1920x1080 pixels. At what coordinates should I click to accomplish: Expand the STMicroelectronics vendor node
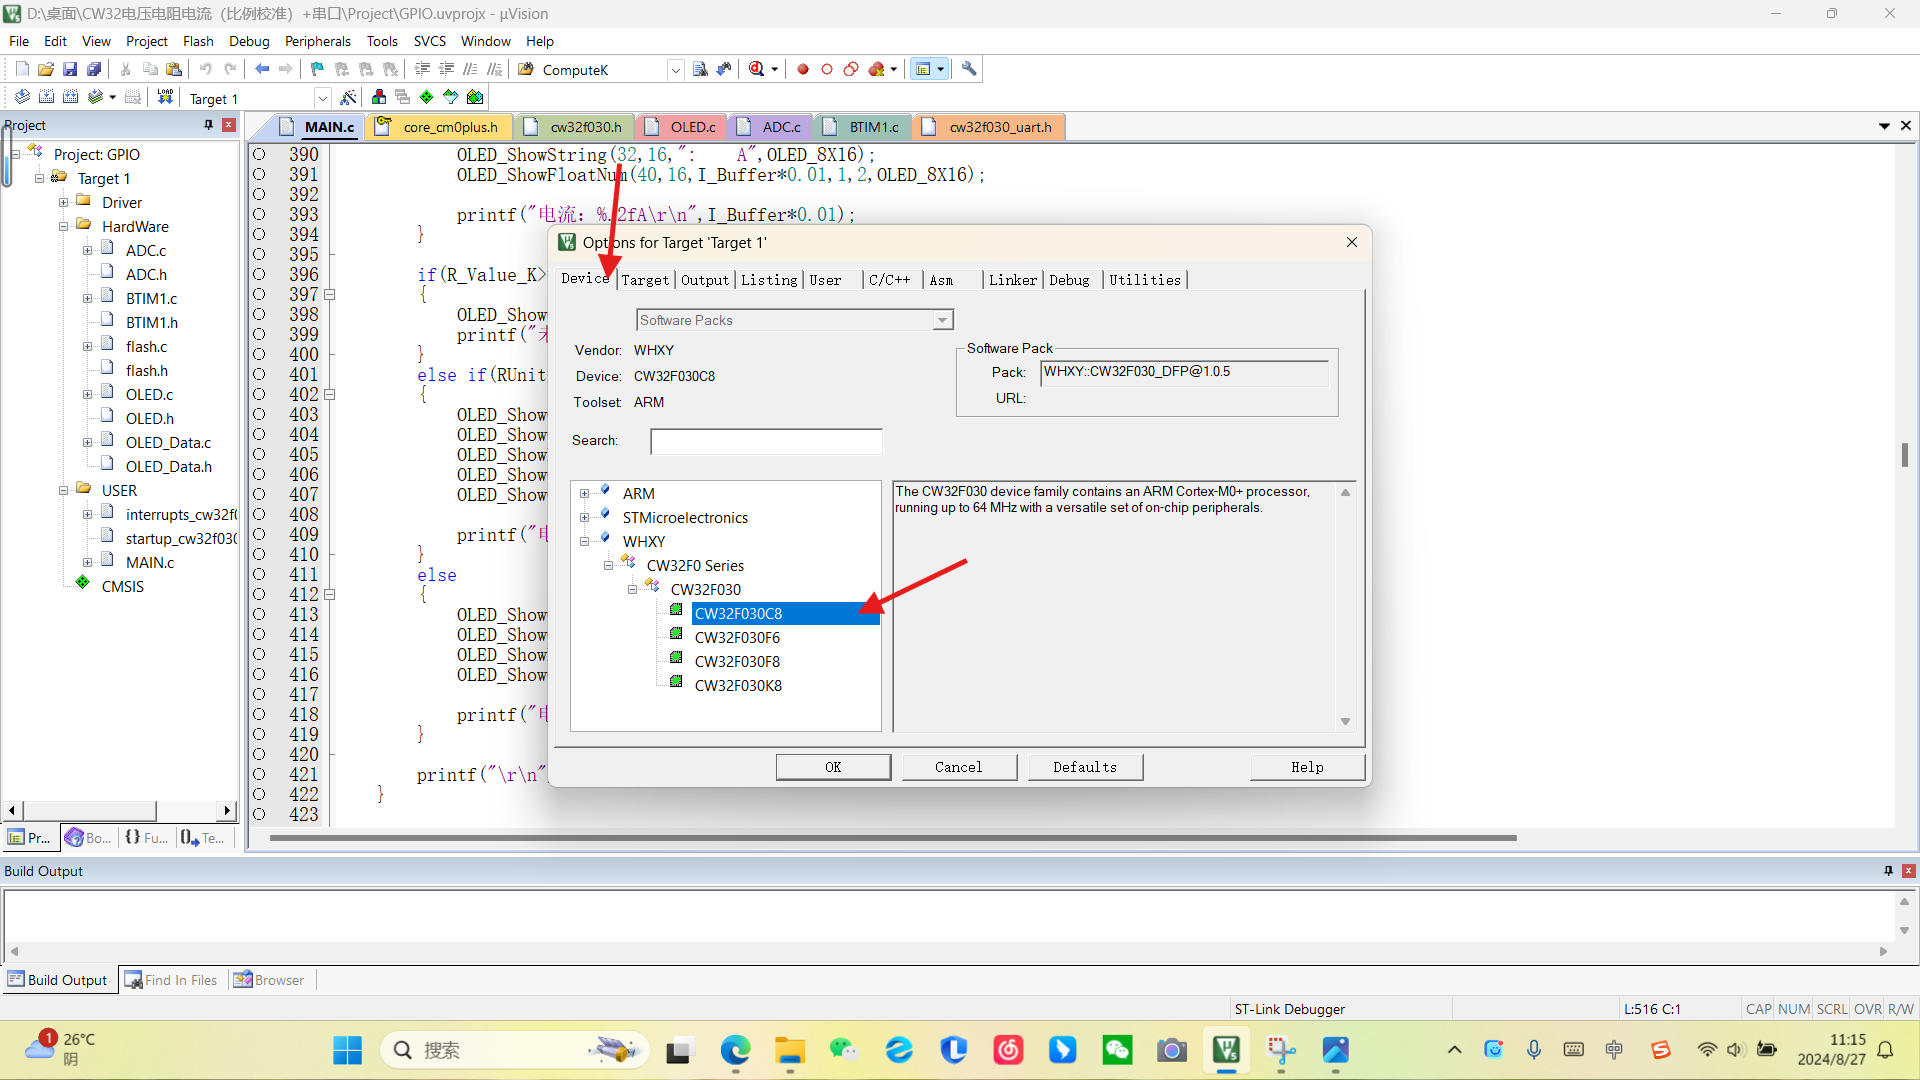(x=585, y=518)
